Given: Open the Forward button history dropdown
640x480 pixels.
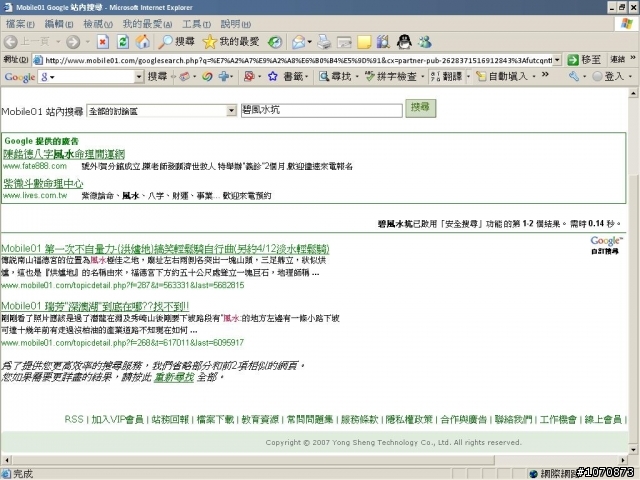Looking at the screenshot, I should tap(87, 42).
